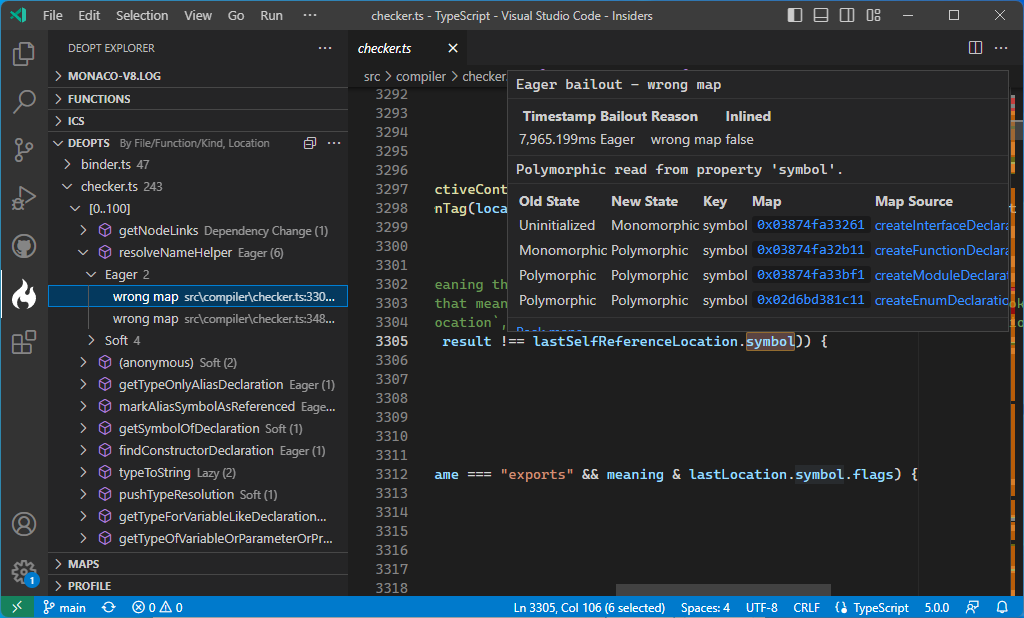Open the Deopt Explorer flame icon
This screenshot has height=618, width=1024.
(24, 295)
